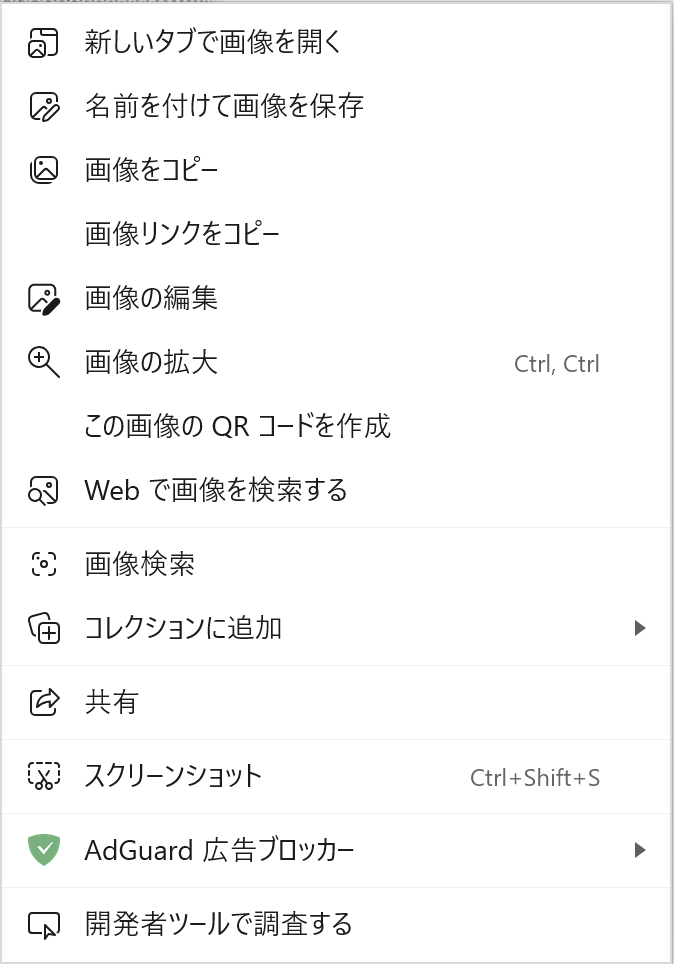
Task: Click the copy image icon
Action: pyautogui.click(x=44, y=170)
